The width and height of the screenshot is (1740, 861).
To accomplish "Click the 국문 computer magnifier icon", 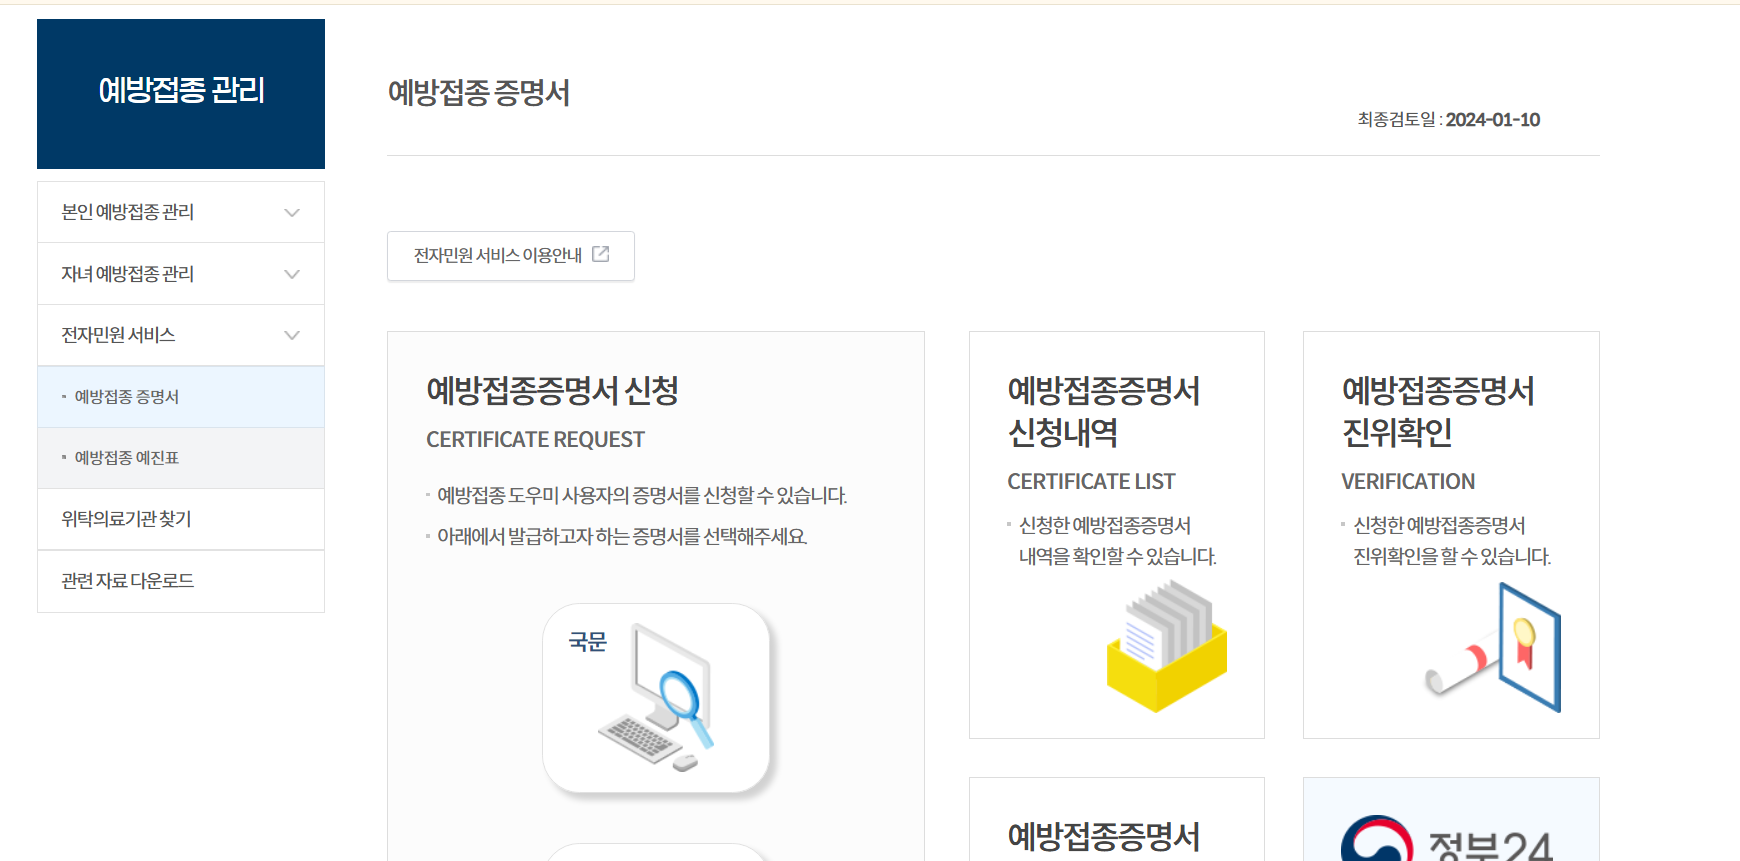I will (656, 698).
